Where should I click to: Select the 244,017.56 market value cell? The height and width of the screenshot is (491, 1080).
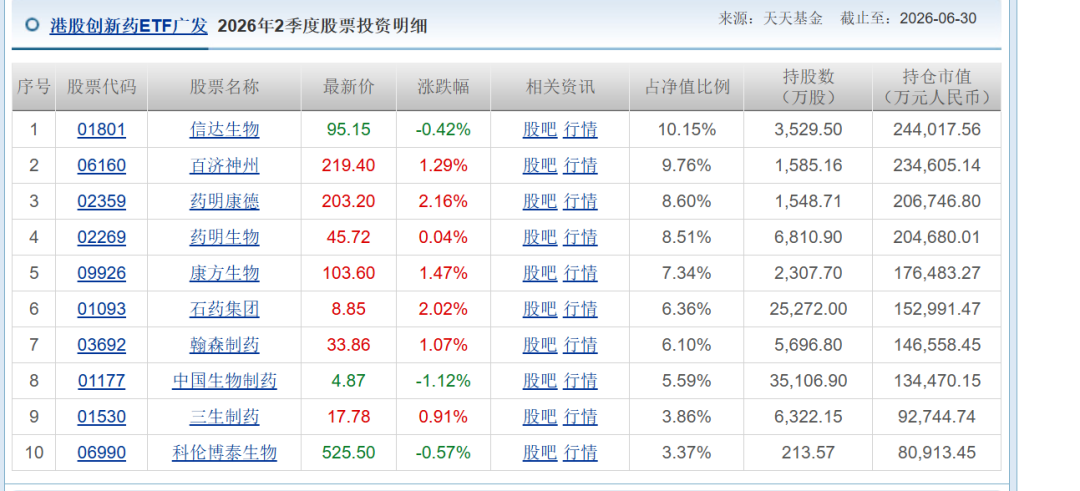point(939,129)
